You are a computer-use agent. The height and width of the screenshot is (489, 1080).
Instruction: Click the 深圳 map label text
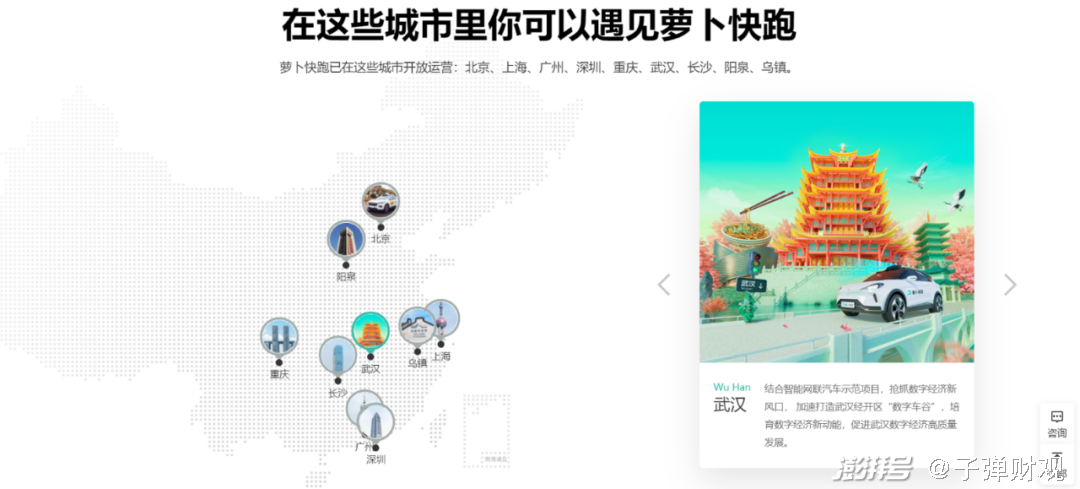(376, 459)
